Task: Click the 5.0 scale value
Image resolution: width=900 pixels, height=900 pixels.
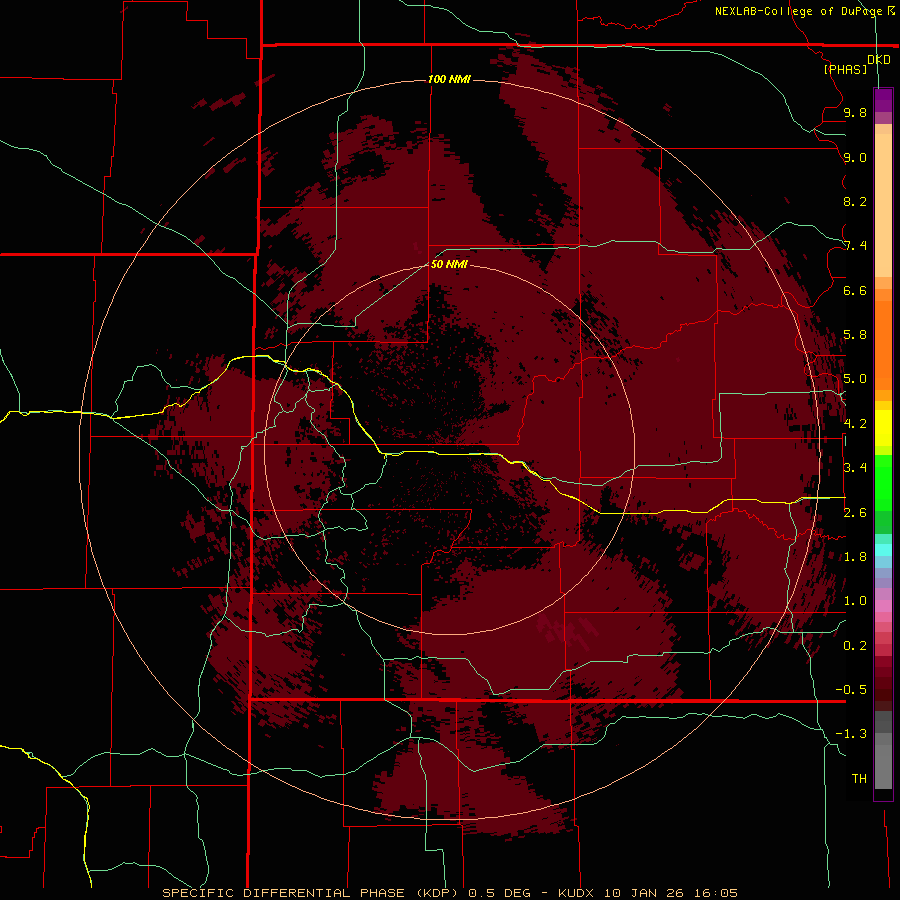Action: 855,379
